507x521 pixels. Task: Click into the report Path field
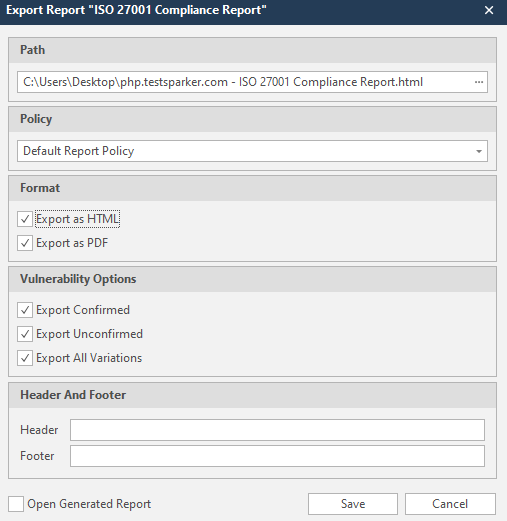pos(245,82)
